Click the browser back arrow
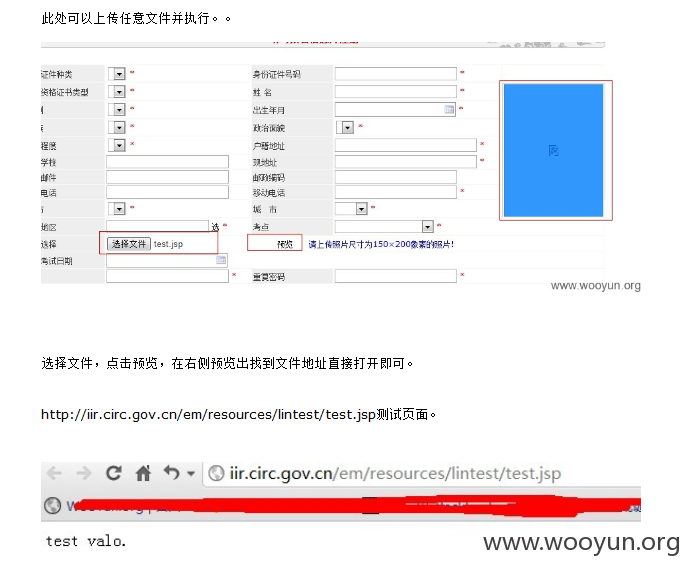This screenshot has height=571, width=689. pyautogui.click(x=54, y=473)
